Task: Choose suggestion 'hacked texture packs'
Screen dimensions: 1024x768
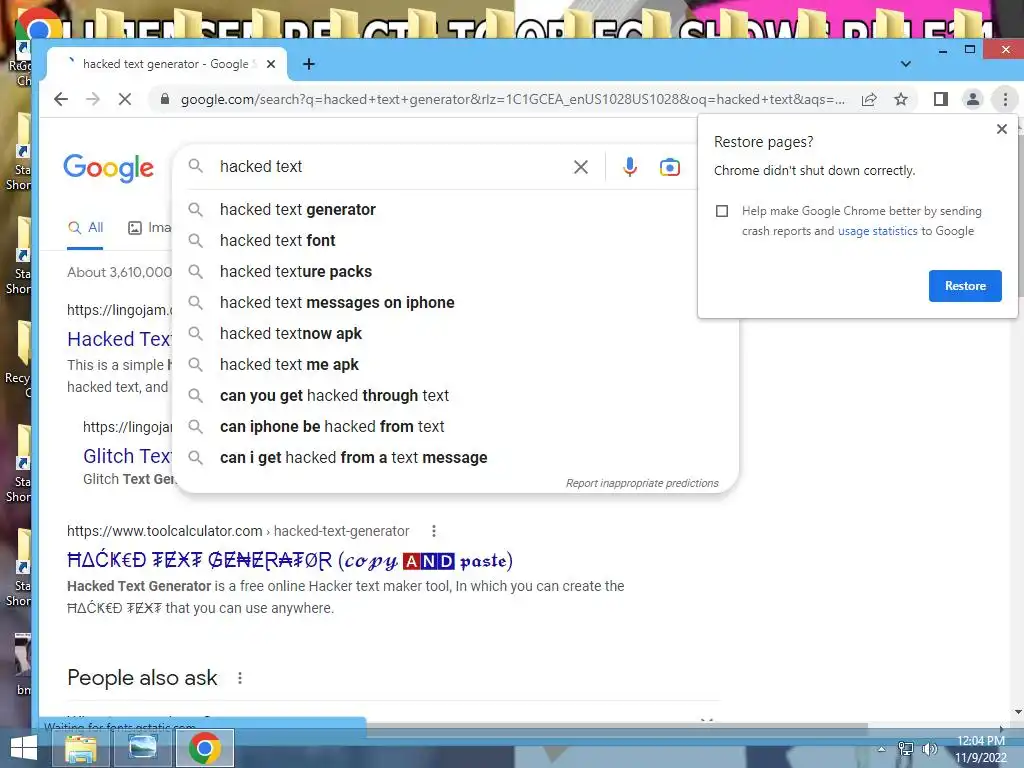Action: [x=456, y=272]
